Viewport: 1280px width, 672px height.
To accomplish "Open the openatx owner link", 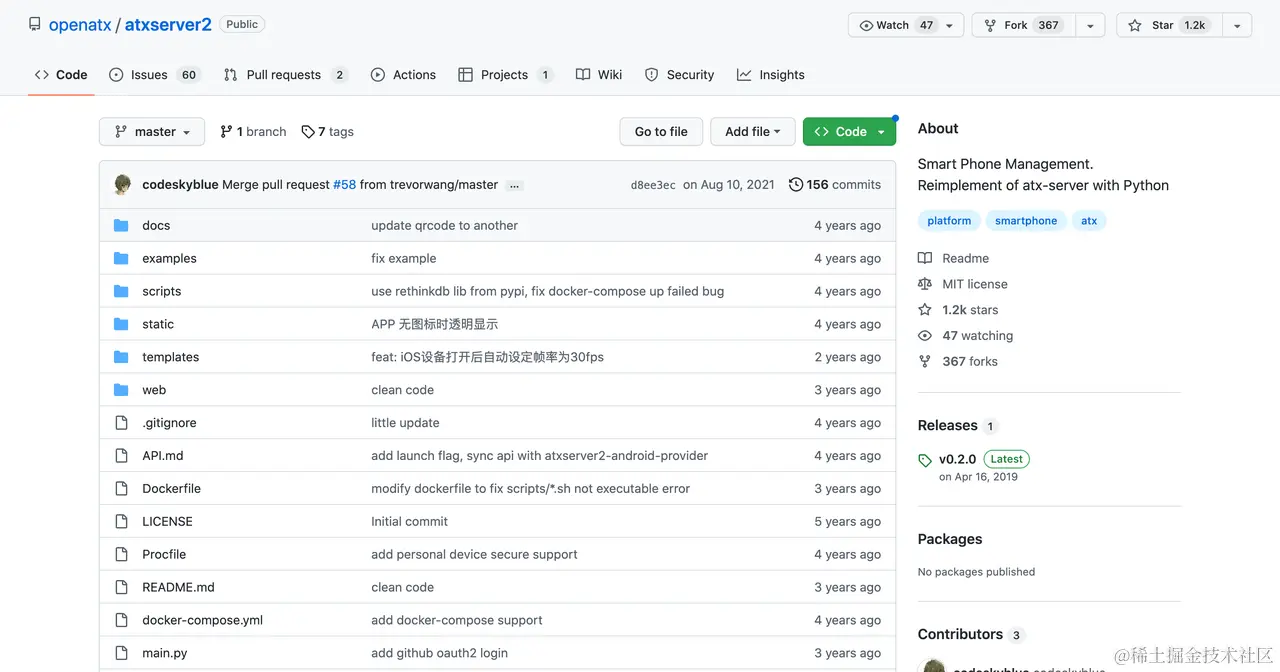I will click(x=80, y=25).
